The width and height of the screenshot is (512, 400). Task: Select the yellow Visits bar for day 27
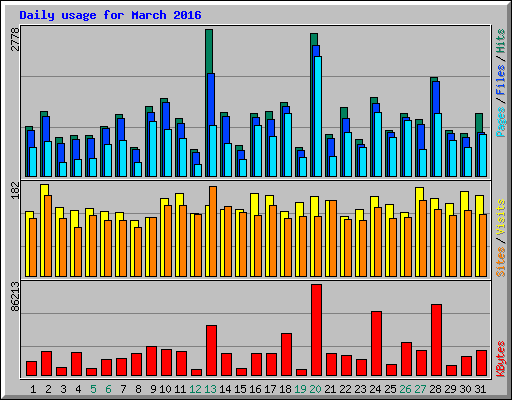click(x=419, y=194)
